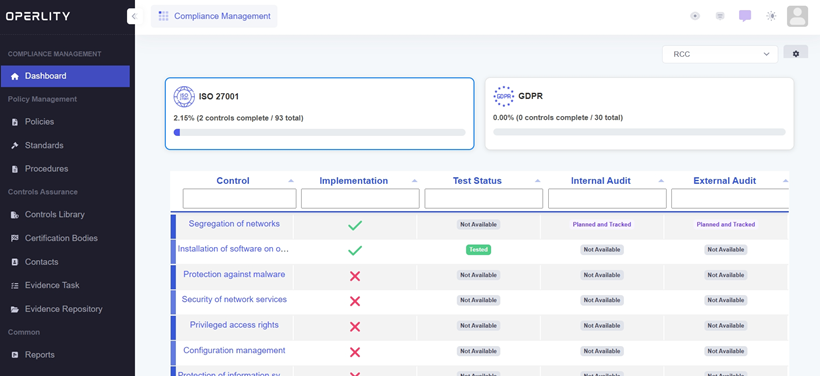The width and height of the screenshot is (820, 376).
Task: Click red X for Protection against malware
Action: (355, 276)
